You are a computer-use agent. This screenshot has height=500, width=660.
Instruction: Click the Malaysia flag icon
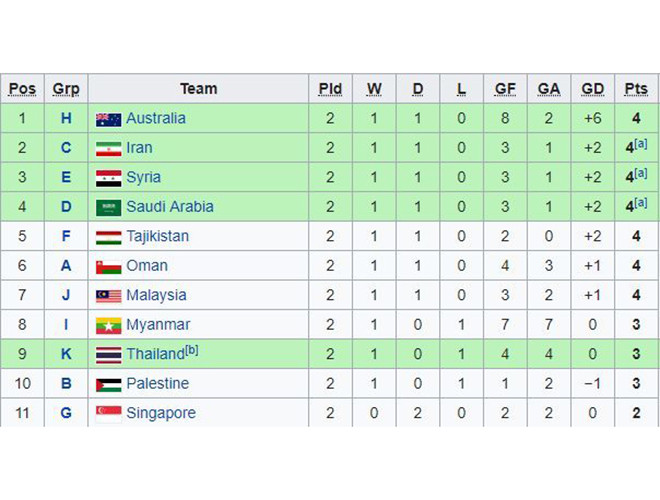108,296
